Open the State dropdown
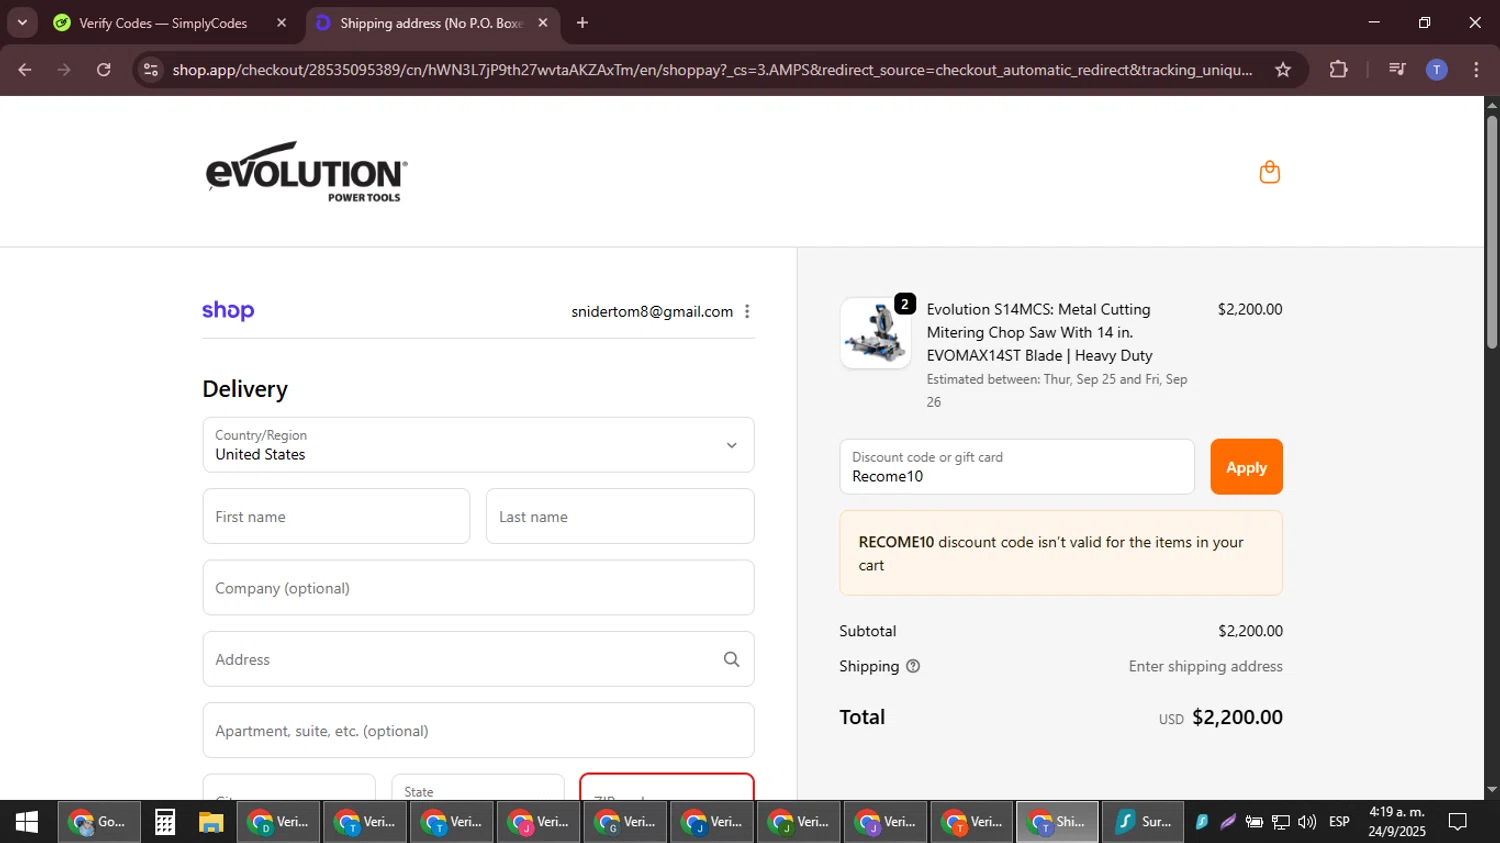 point(478,787)
